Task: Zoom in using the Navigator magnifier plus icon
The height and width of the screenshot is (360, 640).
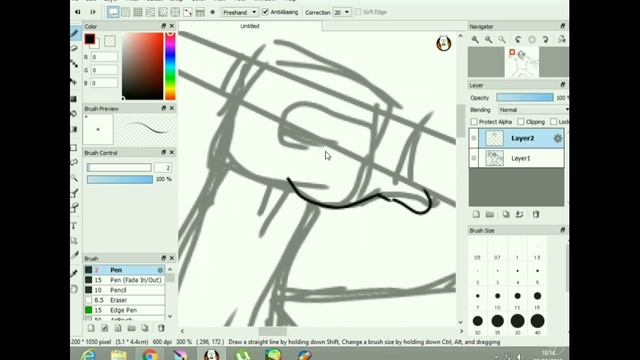Action: (475, 40)
